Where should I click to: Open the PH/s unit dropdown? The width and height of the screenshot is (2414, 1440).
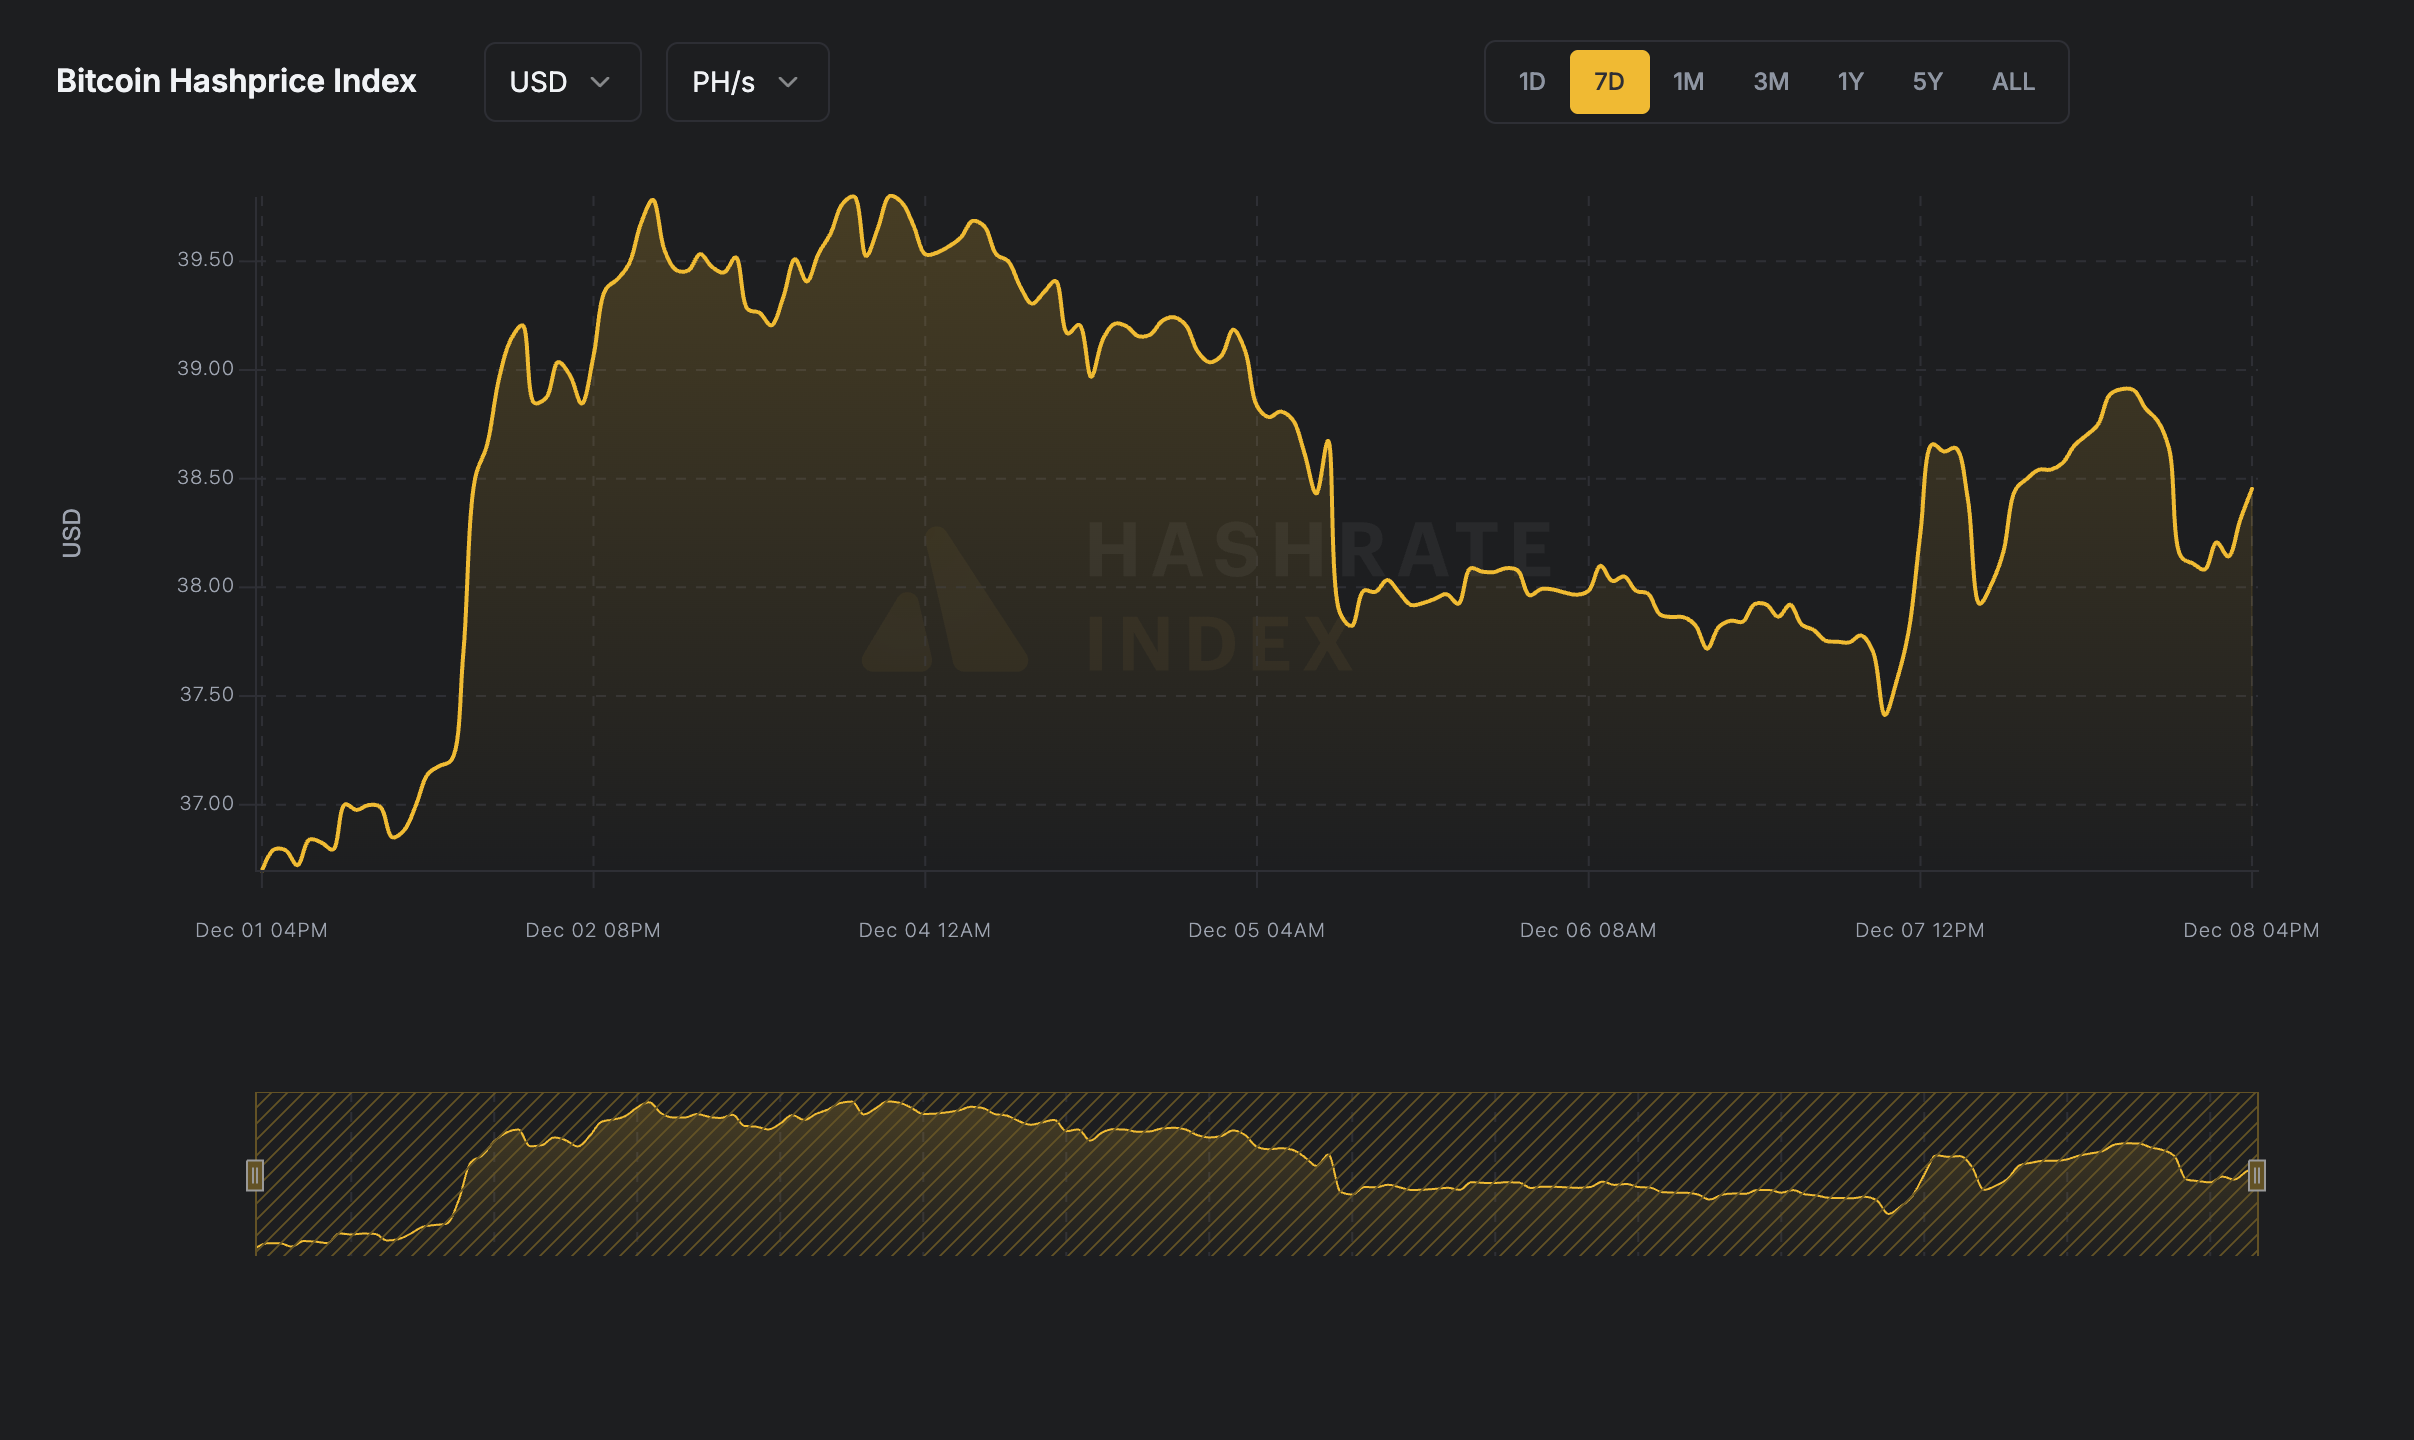coord(746,82)
